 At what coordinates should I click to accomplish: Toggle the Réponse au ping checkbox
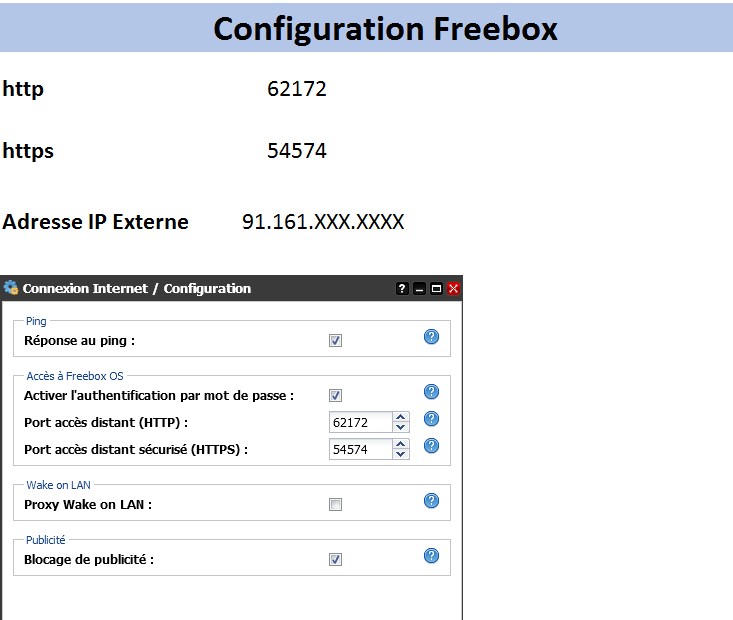pyautogui.click(x=335, y=340)
